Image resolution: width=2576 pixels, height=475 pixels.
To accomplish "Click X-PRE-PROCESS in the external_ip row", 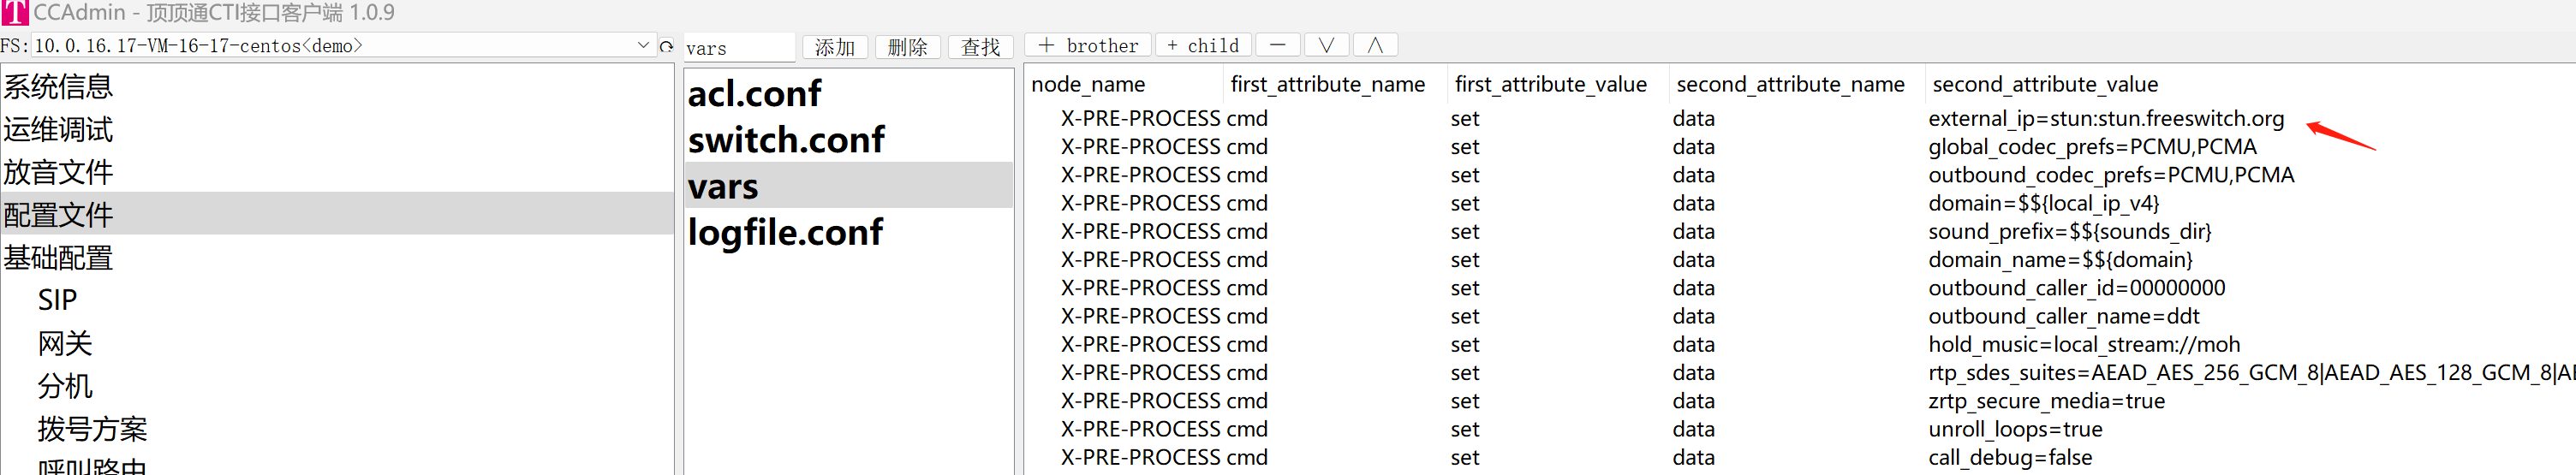I will click(x=1141, y=118).
